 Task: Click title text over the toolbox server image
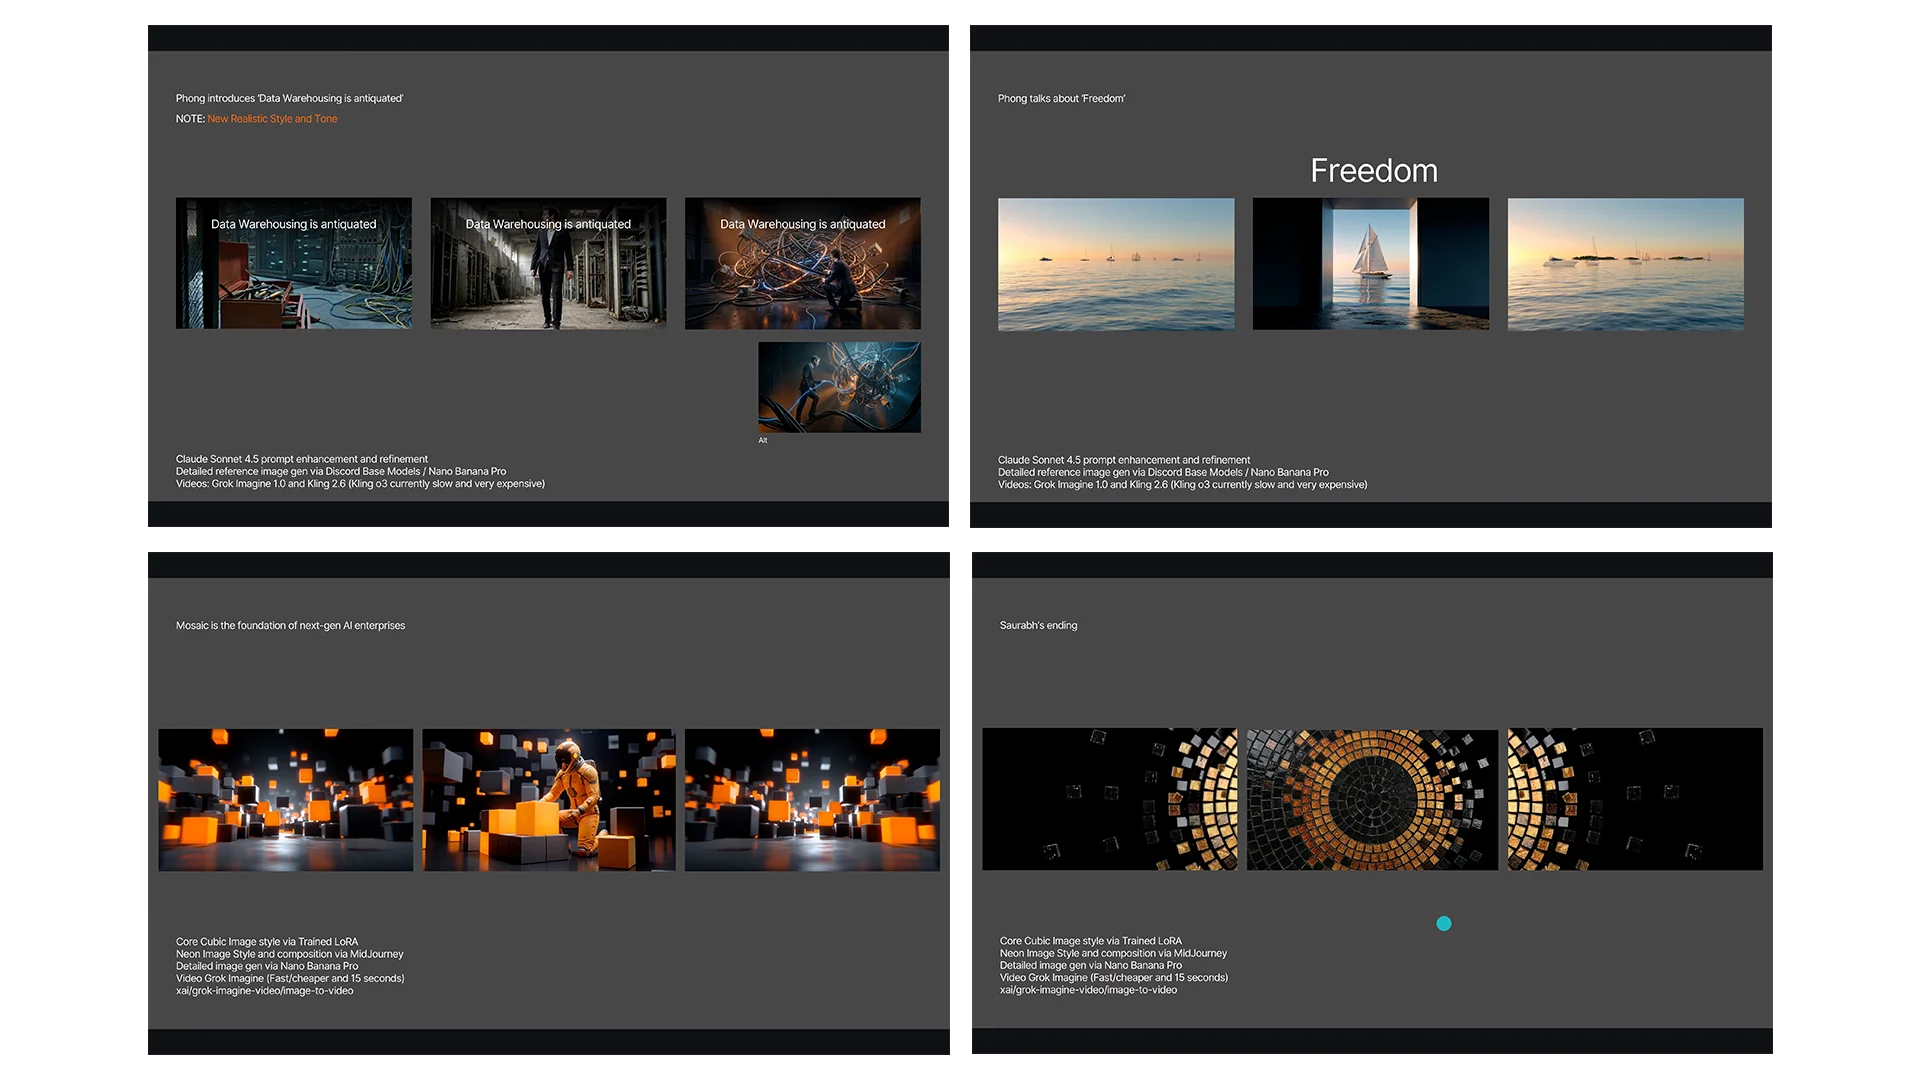click(x=293, y=224)
